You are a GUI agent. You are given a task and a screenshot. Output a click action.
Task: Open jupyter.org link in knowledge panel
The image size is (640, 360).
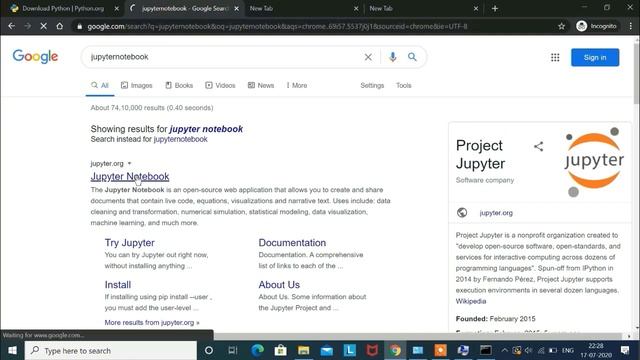(x=496, y=213)
